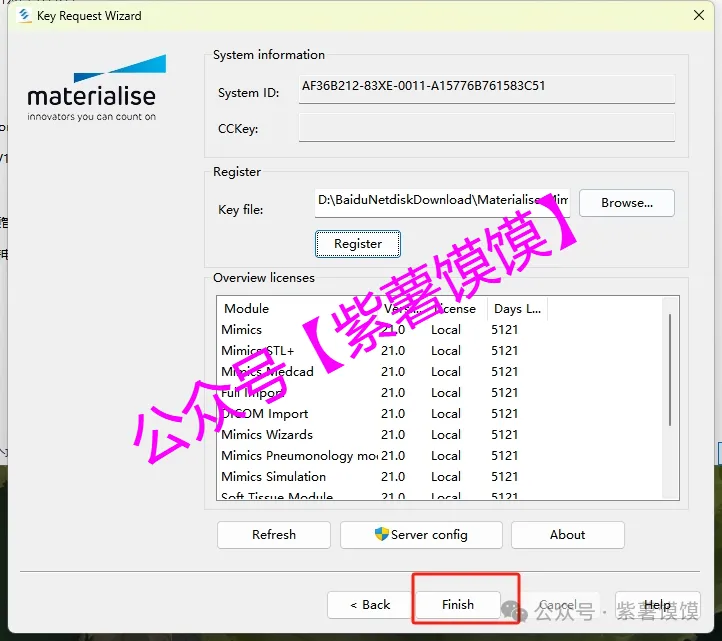Click inside the Key file path field

(x=442, y=201)
